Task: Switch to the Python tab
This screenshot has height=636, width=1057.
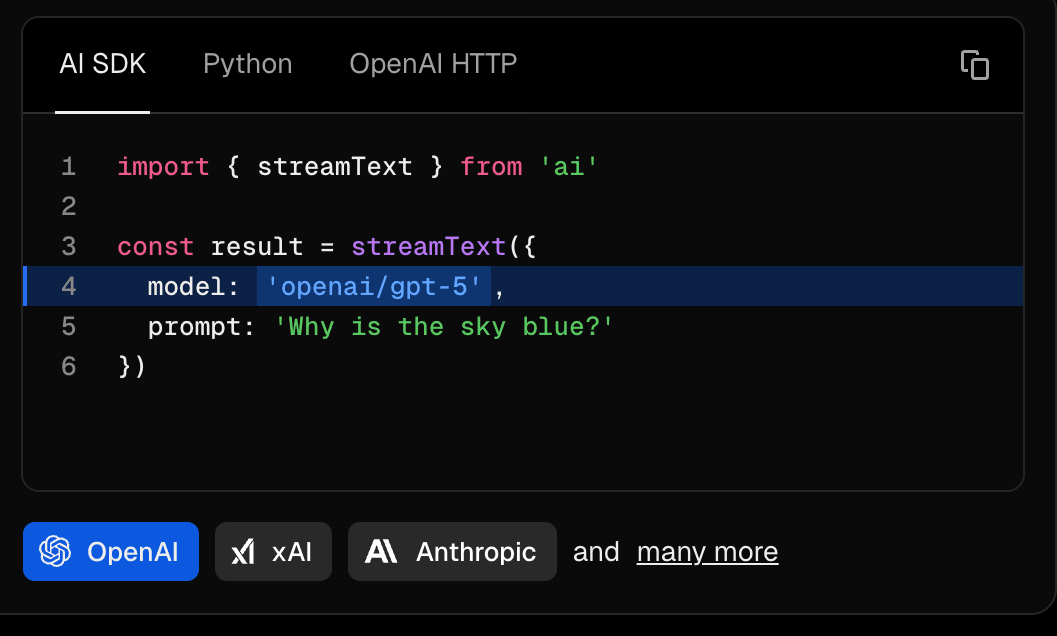Action: [247, 64]
